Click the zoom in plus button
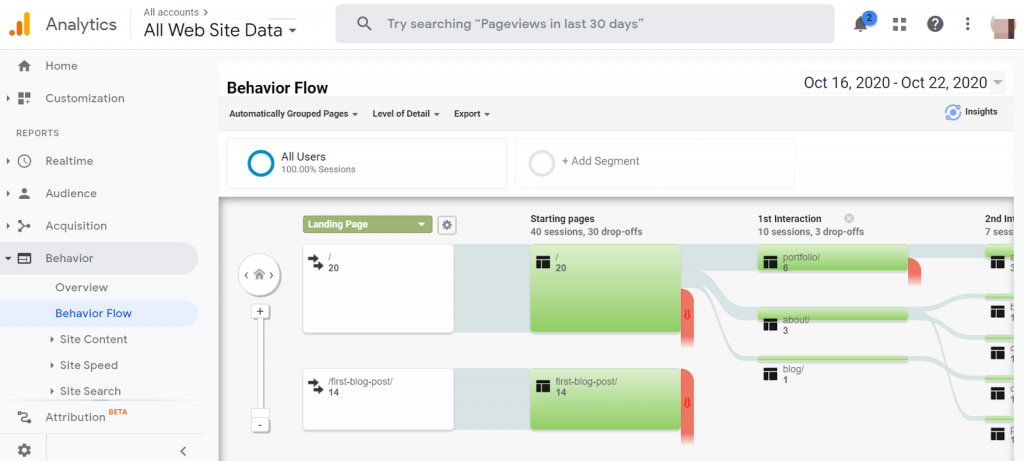Viewport: 1024px width, 461px height. tap(260, 311)
